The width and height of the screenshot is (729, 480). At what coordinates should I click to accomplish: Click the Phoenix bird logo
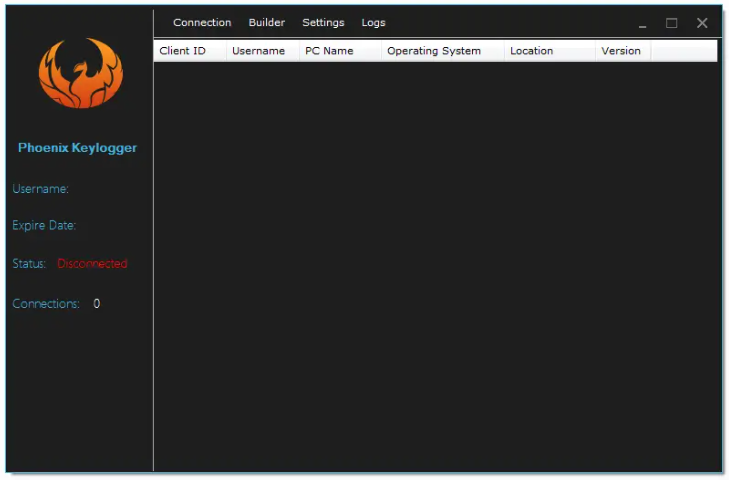80,74
